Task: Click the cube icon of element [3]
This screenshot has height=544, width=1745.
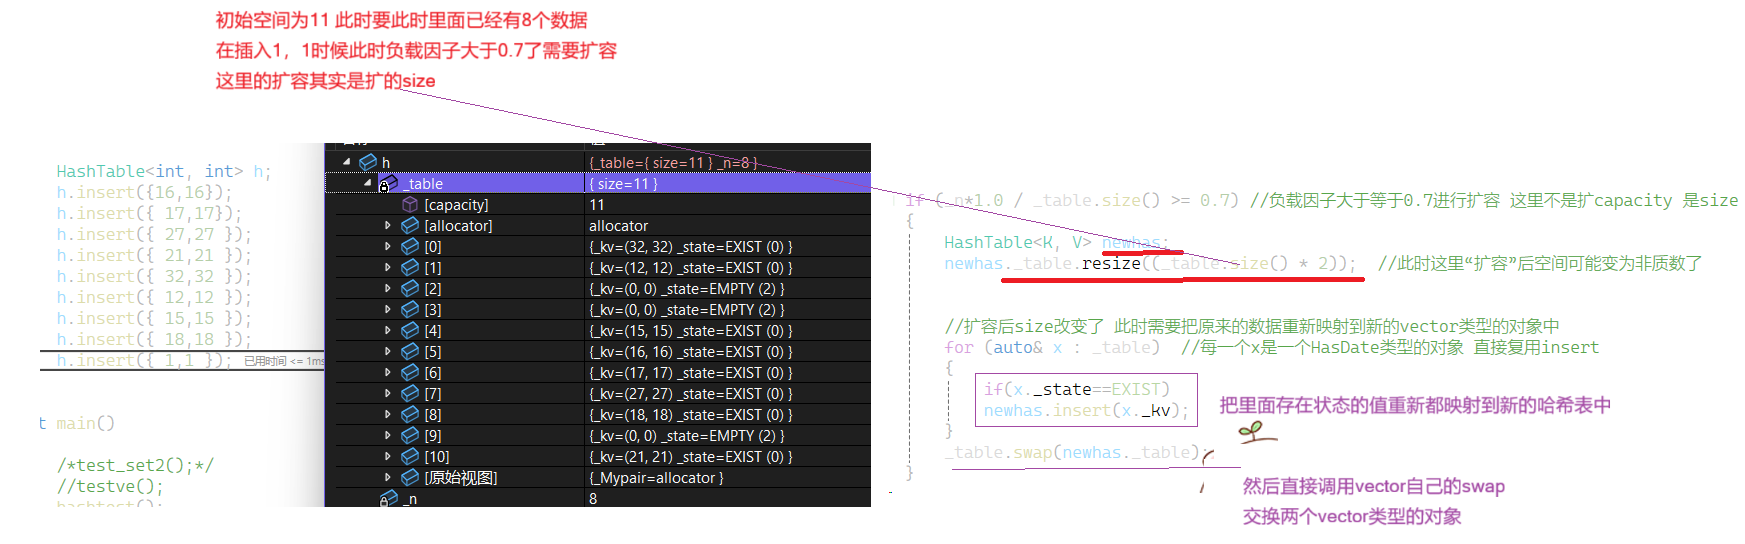Action: pos(410,309)
